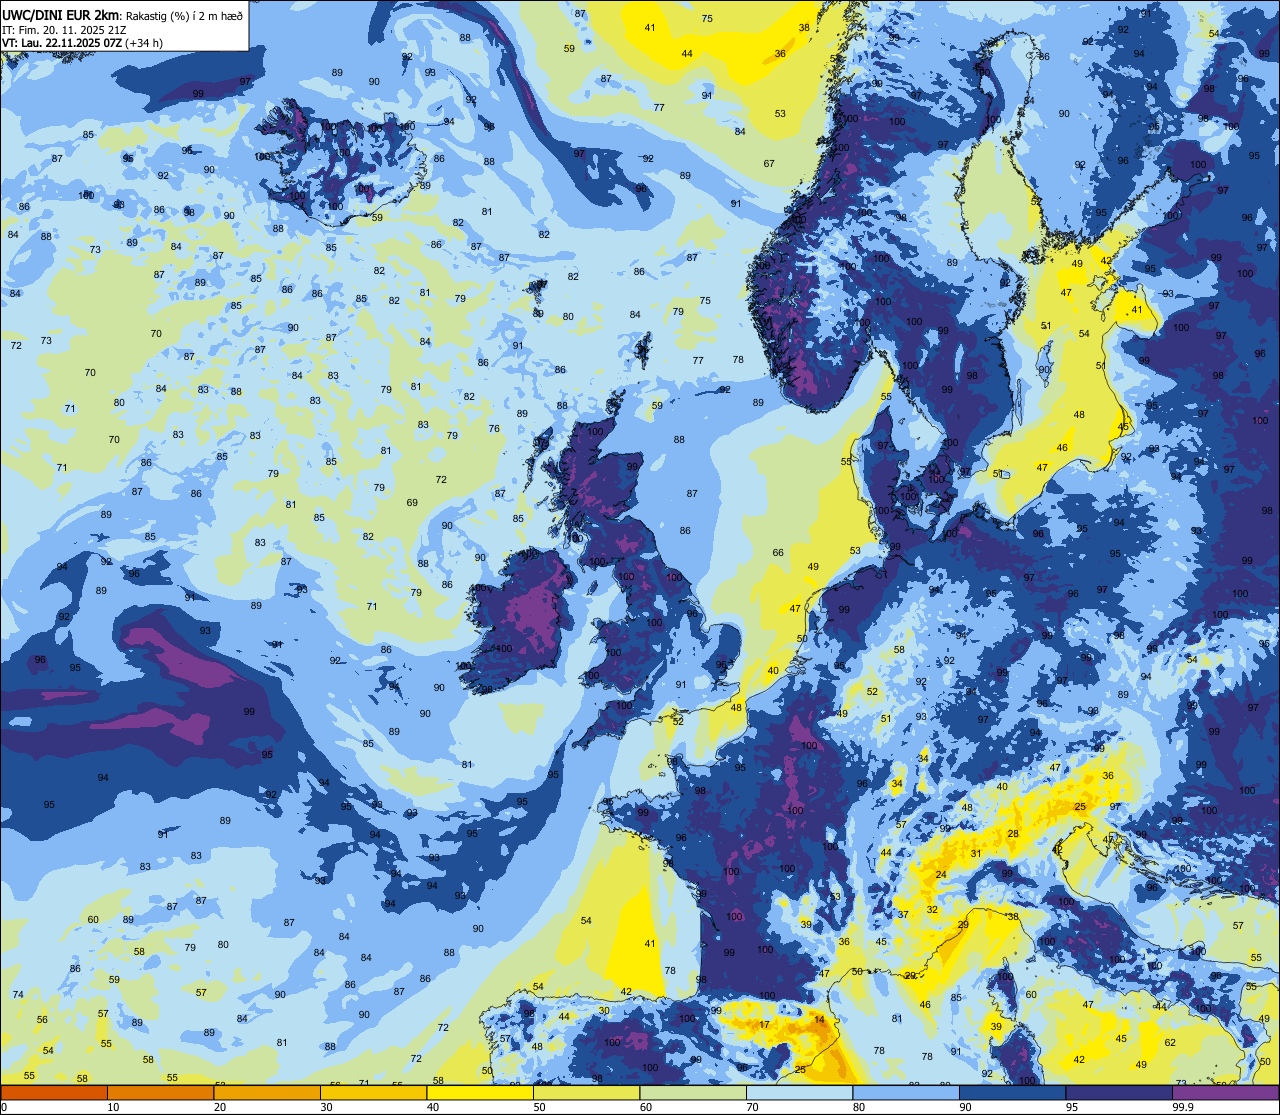This screenshot has width=1280, height=1115.
Task: Select the legend swatch between 30 and 40
Action: (x=373, y=1092)
